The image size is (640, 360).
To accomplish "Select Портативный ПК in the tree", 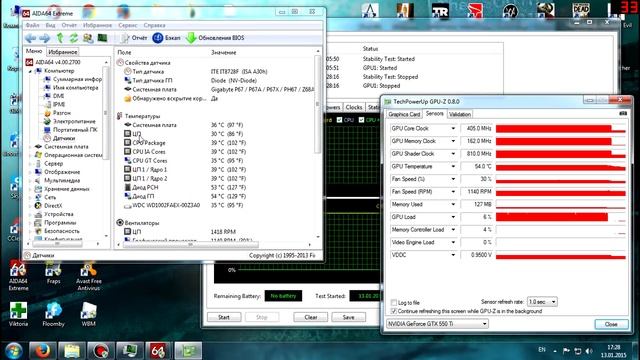I will click(x=75, y=130).
